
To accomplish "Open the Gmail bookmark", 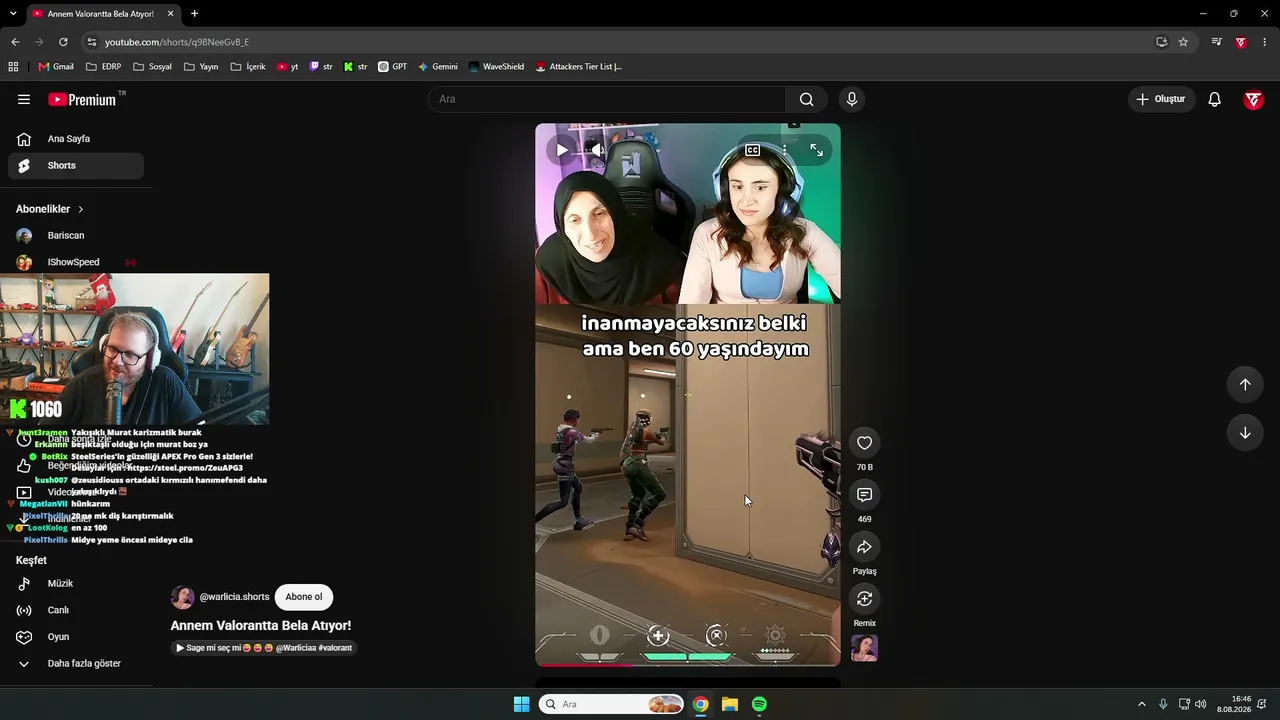I will (x=56, y=67).
